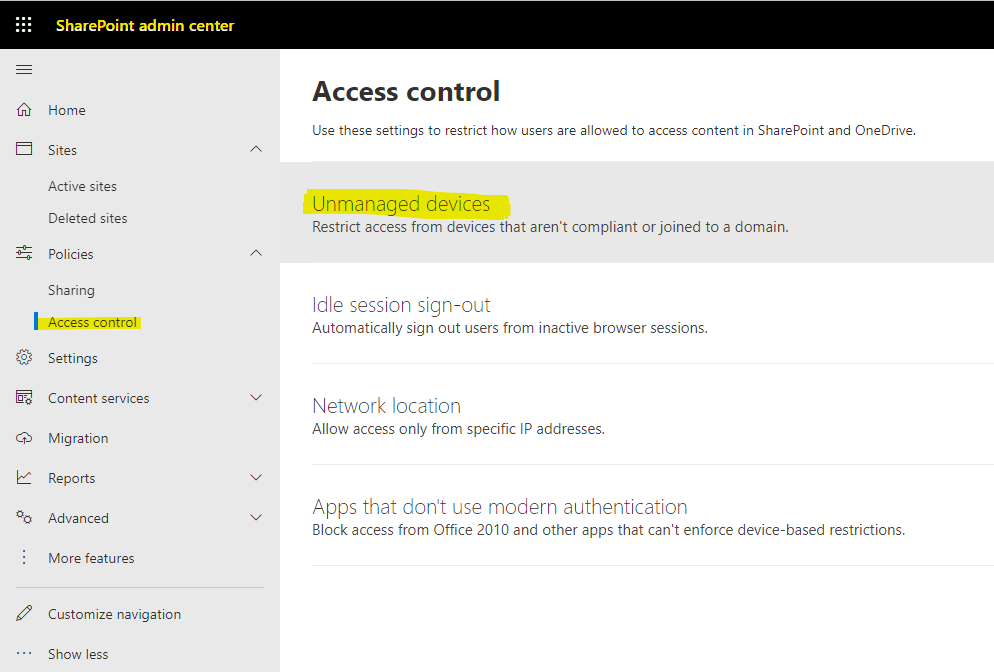The width and height of the screenshot is (994, 672).
Task: Click the Content services icon
Action: pyautogui.click(x=24, y=397)
